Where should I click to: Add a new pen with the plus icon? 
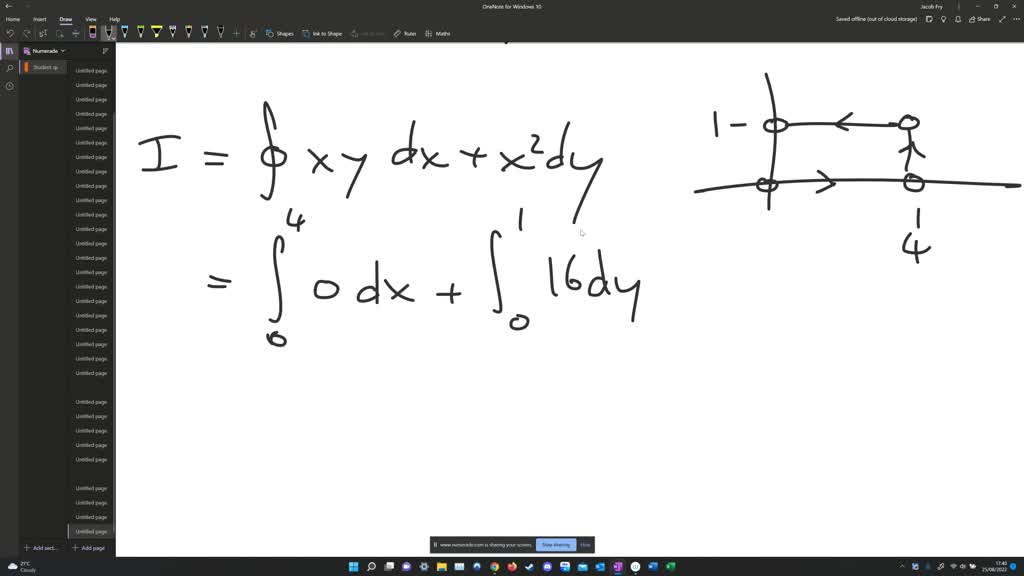click(235, 33)
